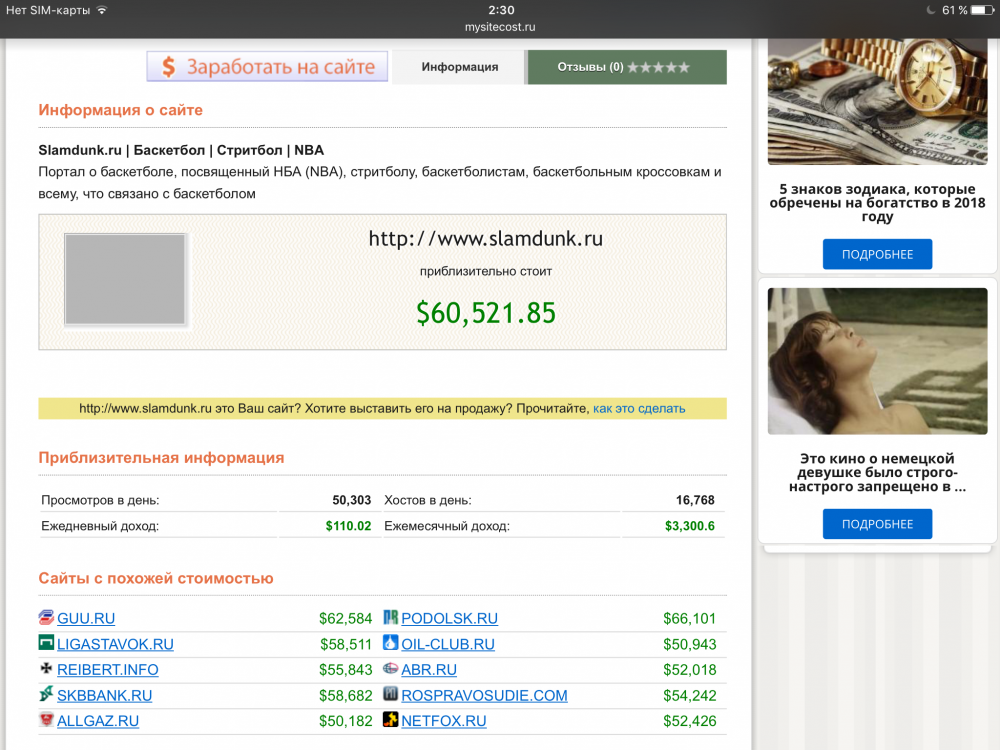Click the GUU.RU favicon icon
This screenshot has height=750, width=1000.
coord(46,617)
